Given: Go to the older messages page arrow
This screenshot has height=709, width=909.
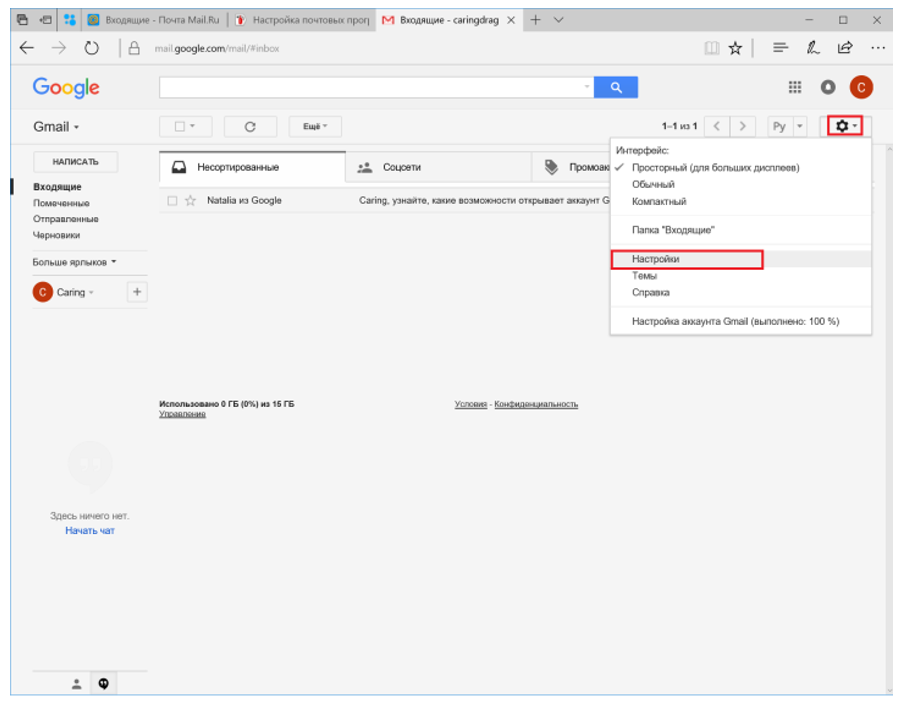Looking at the screenshot, I should (743, 126).
